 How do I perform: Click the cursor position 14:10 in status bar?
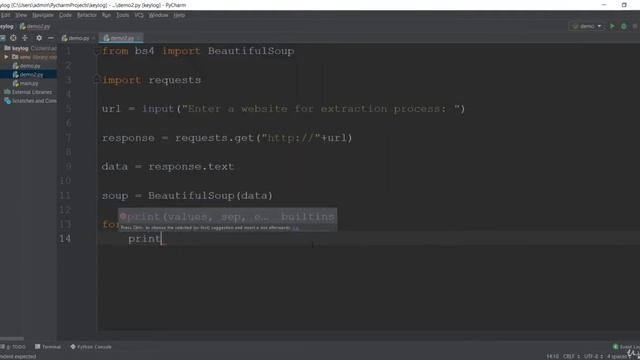tap(552, 356)
